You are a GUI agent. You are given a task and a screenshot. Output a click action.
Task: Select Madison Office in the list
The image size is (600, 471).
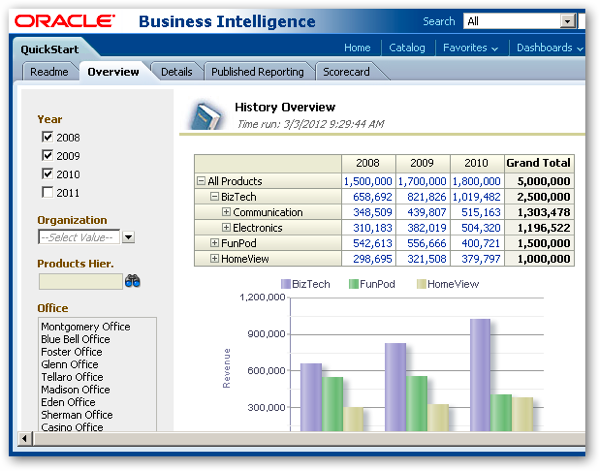tap(76, 390)
